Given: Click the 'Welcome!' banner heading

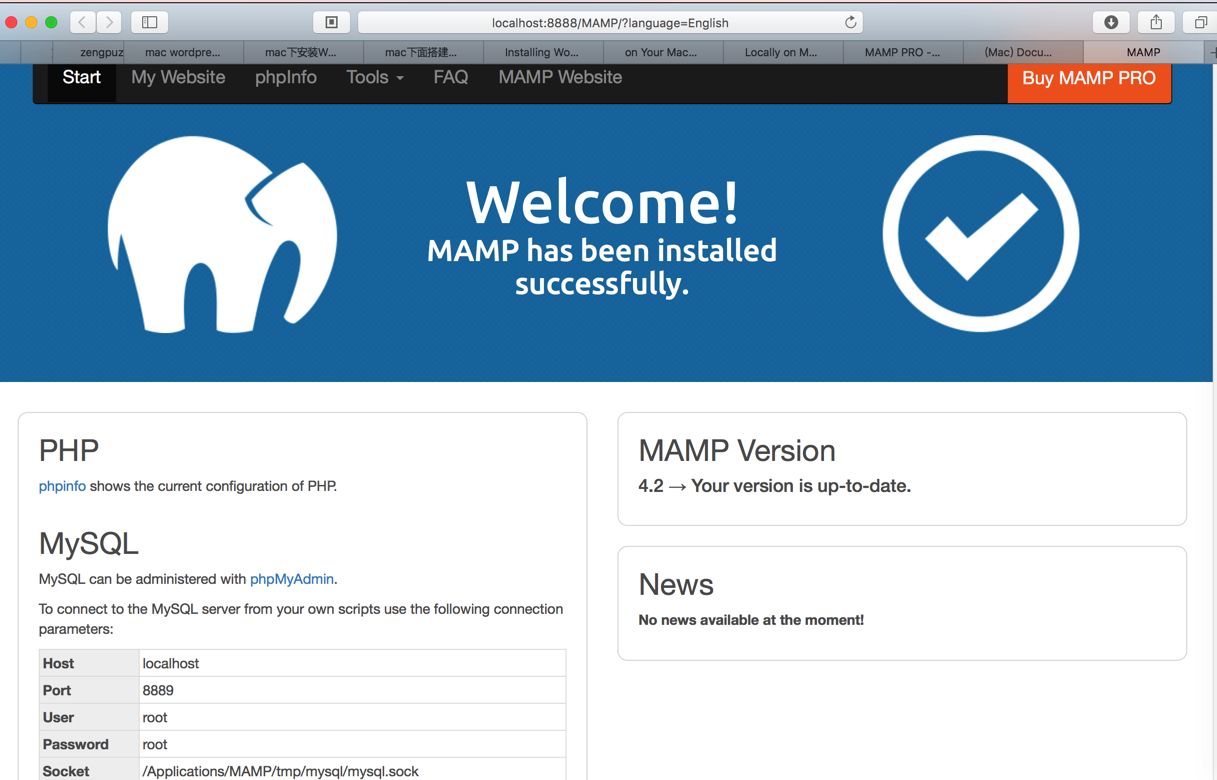Looking at the screenshot, I should (x=602, y=202).
